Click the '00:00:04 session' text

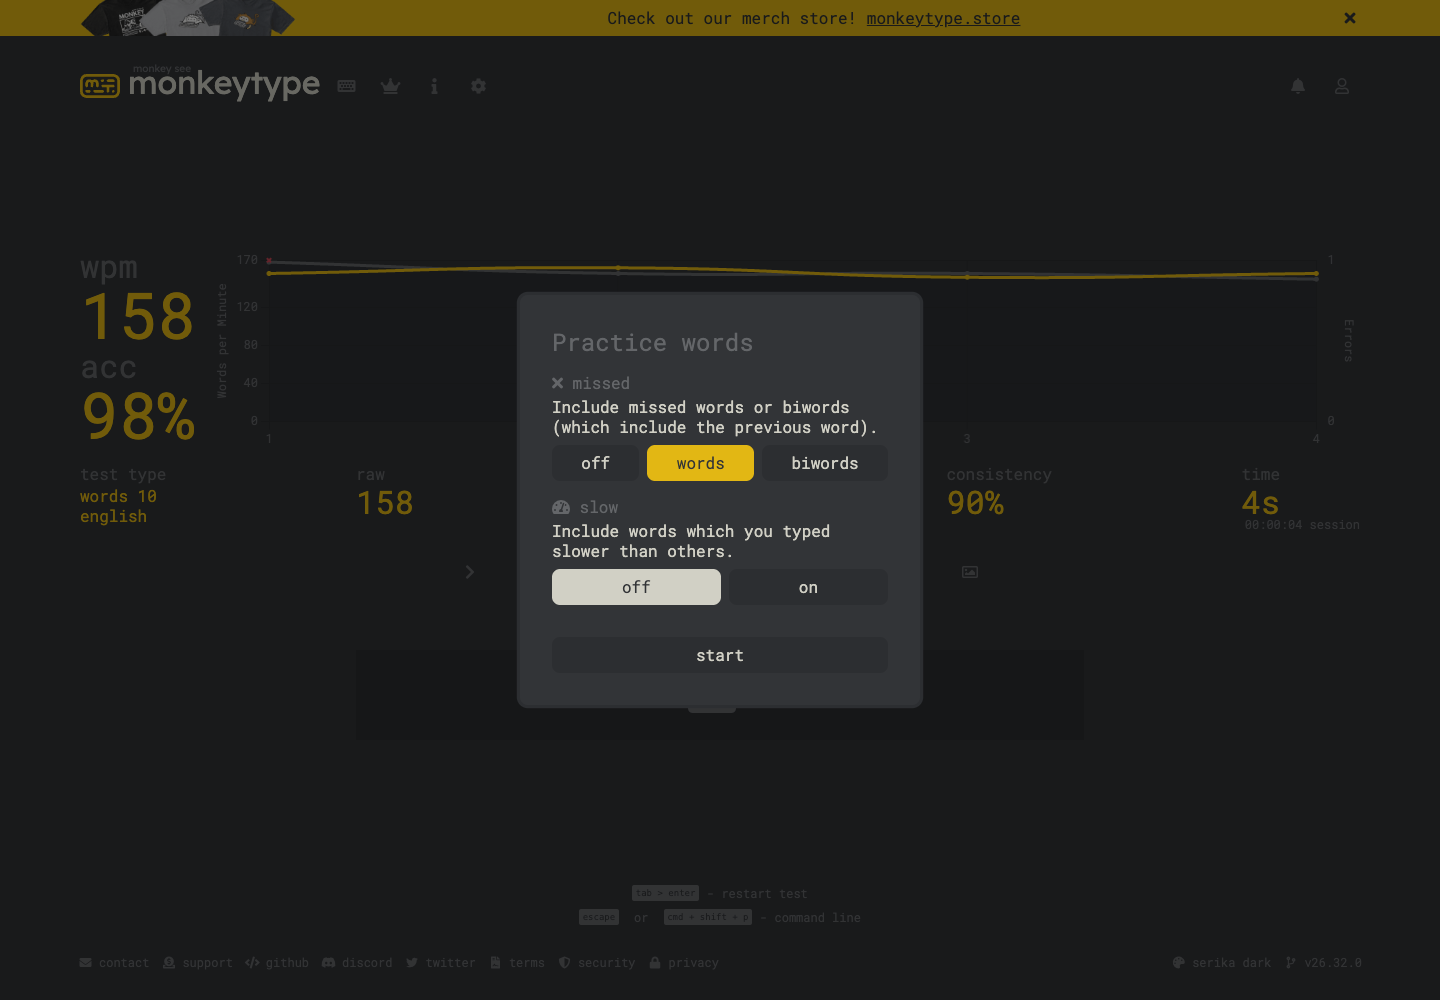tap(1302, 525)
